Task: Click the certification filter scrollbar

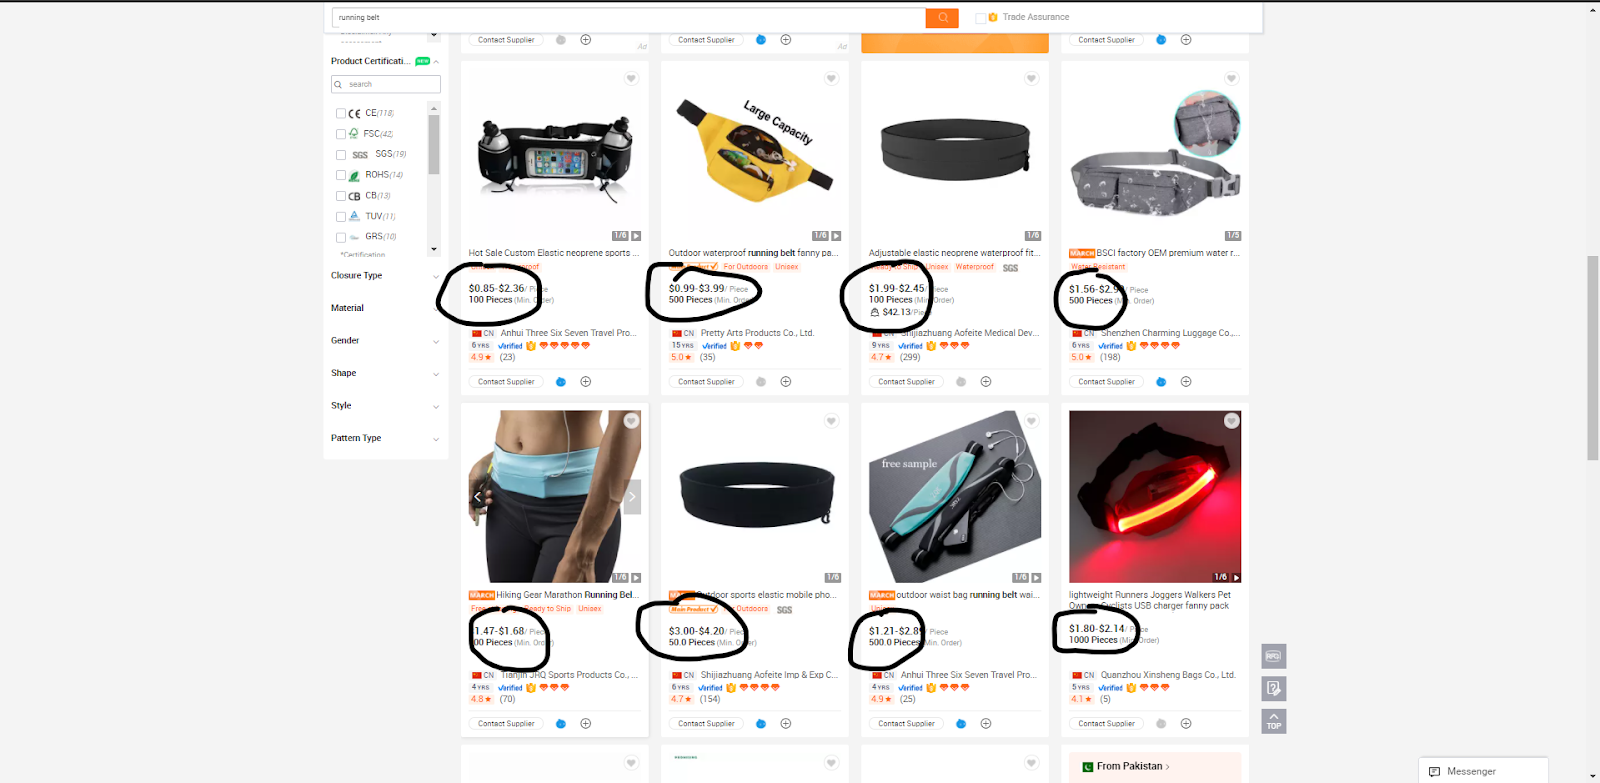Action: [x=433, y=145]
